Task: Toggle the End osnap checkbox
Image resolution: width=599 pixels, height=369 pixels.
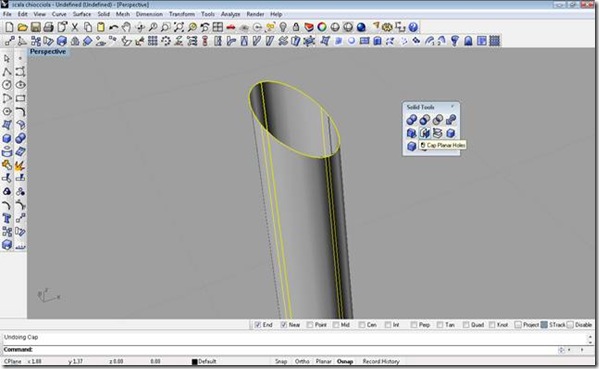Action: pos(258,325)
